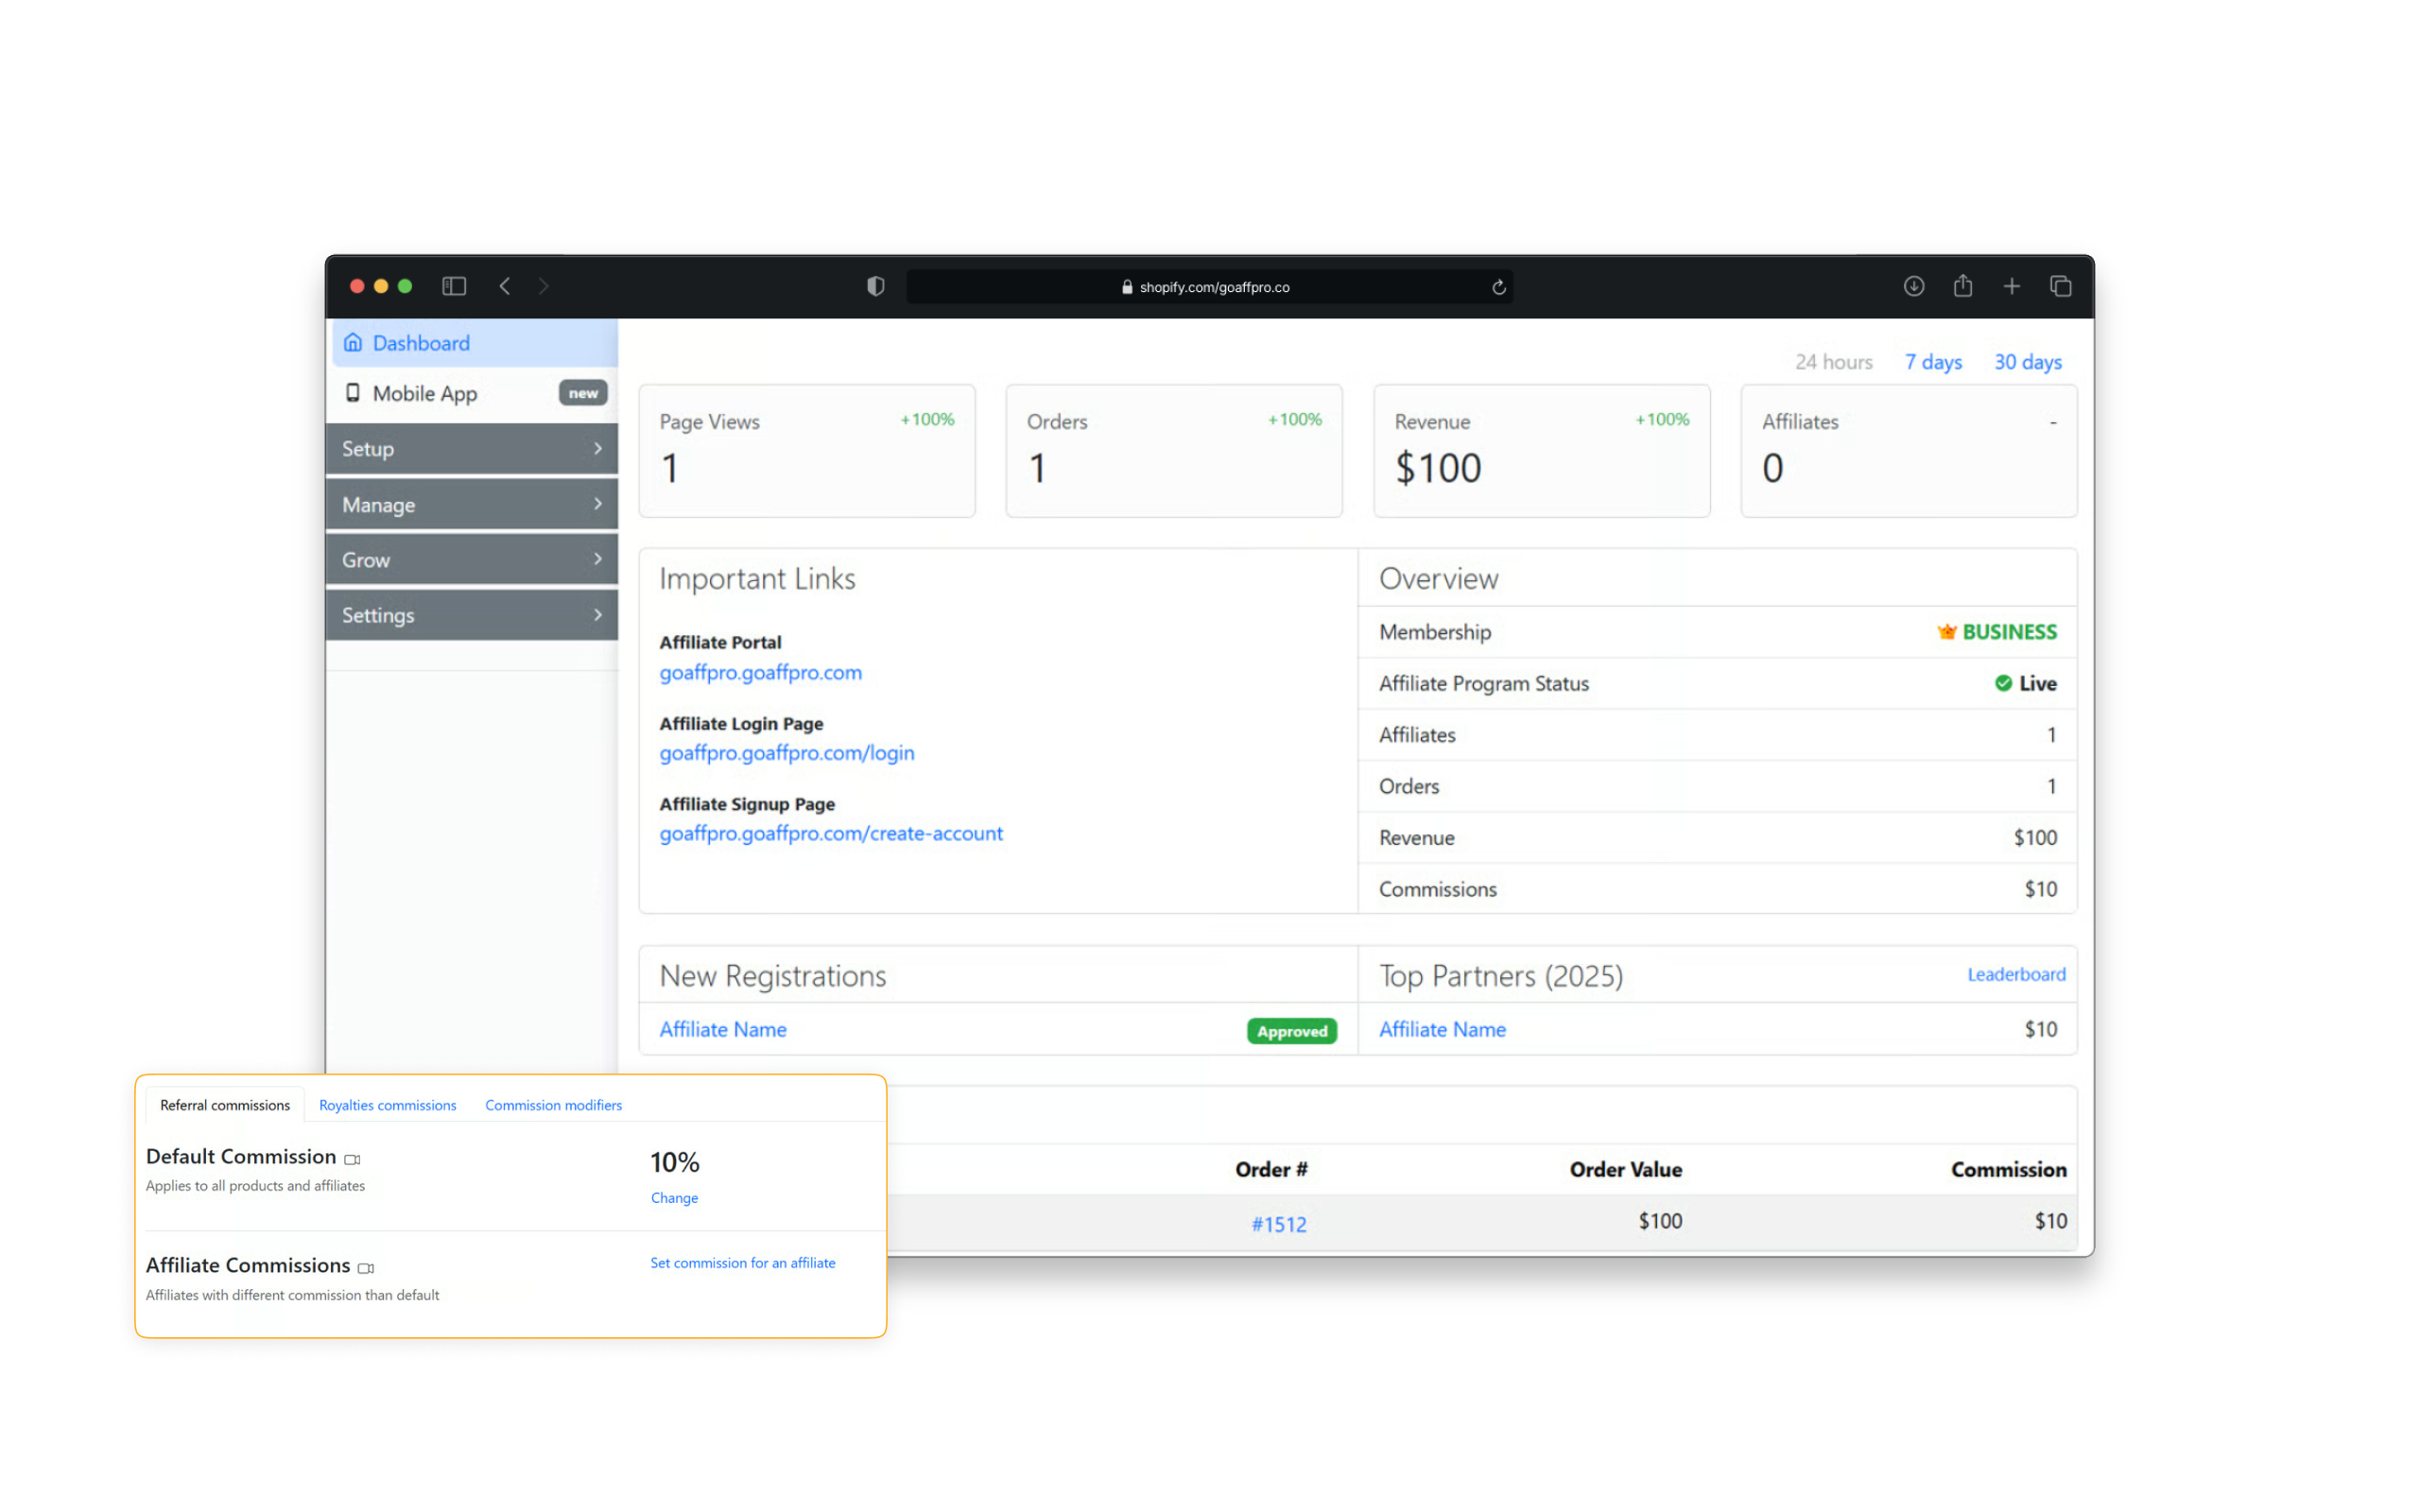Click the Order # column header
The width and height of the screenshot is (2420, 1512).
(x=1270, y=1169)
